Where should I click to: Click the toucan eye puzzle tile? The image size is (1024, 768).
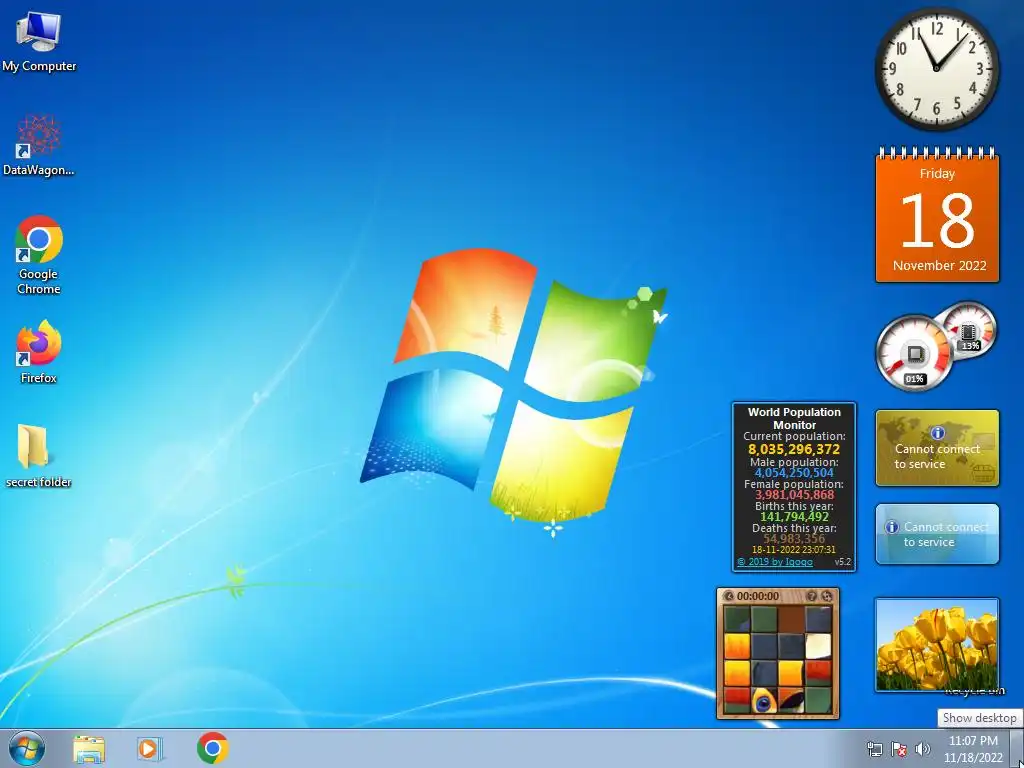764,701
